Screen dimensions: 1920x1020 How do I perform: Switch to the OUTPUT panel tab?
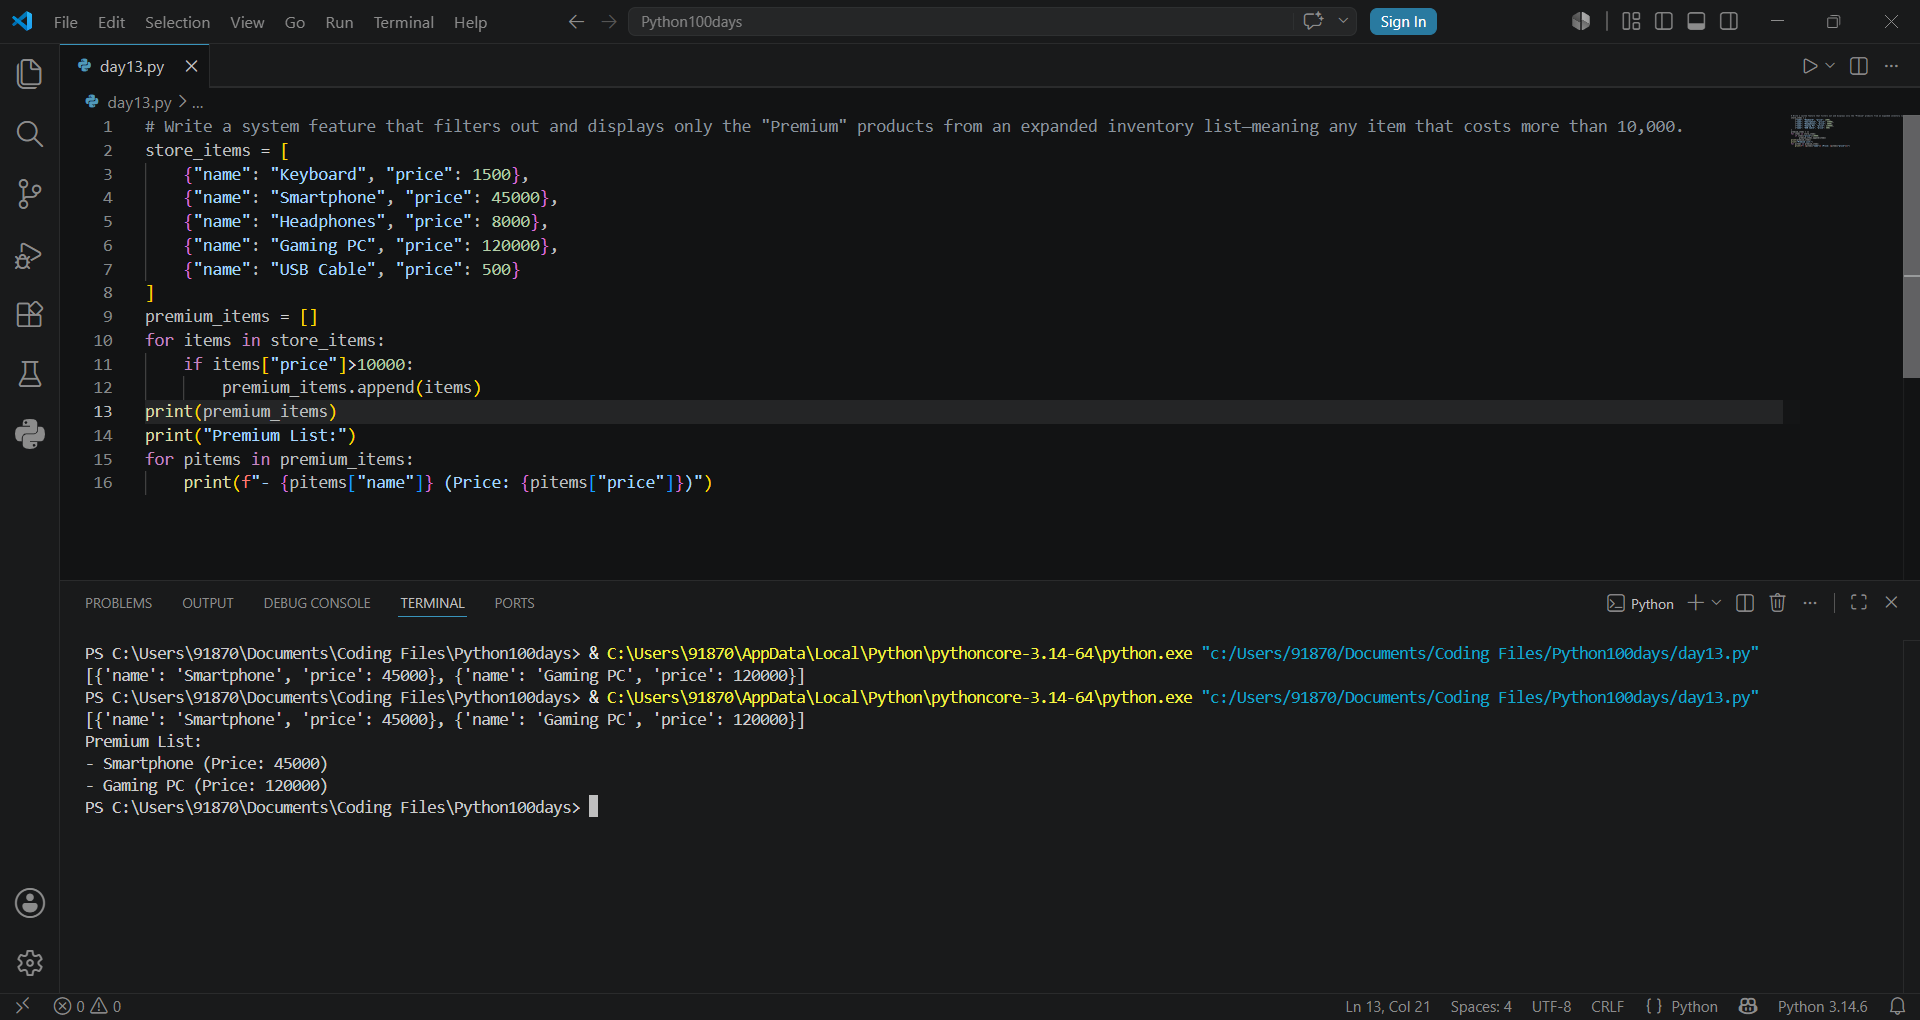pos(207,603)
